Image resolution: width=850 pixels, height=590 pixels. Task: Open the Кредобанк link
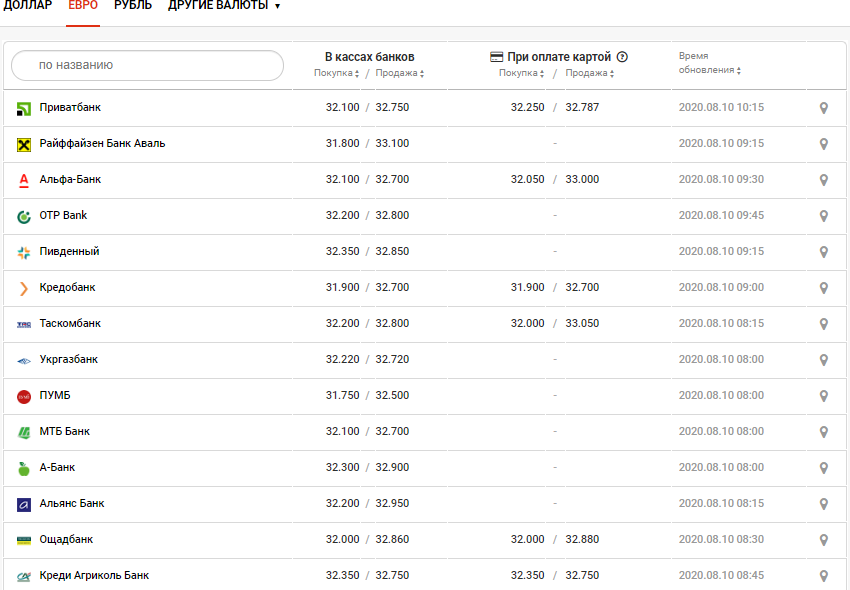tap(67, 287)
